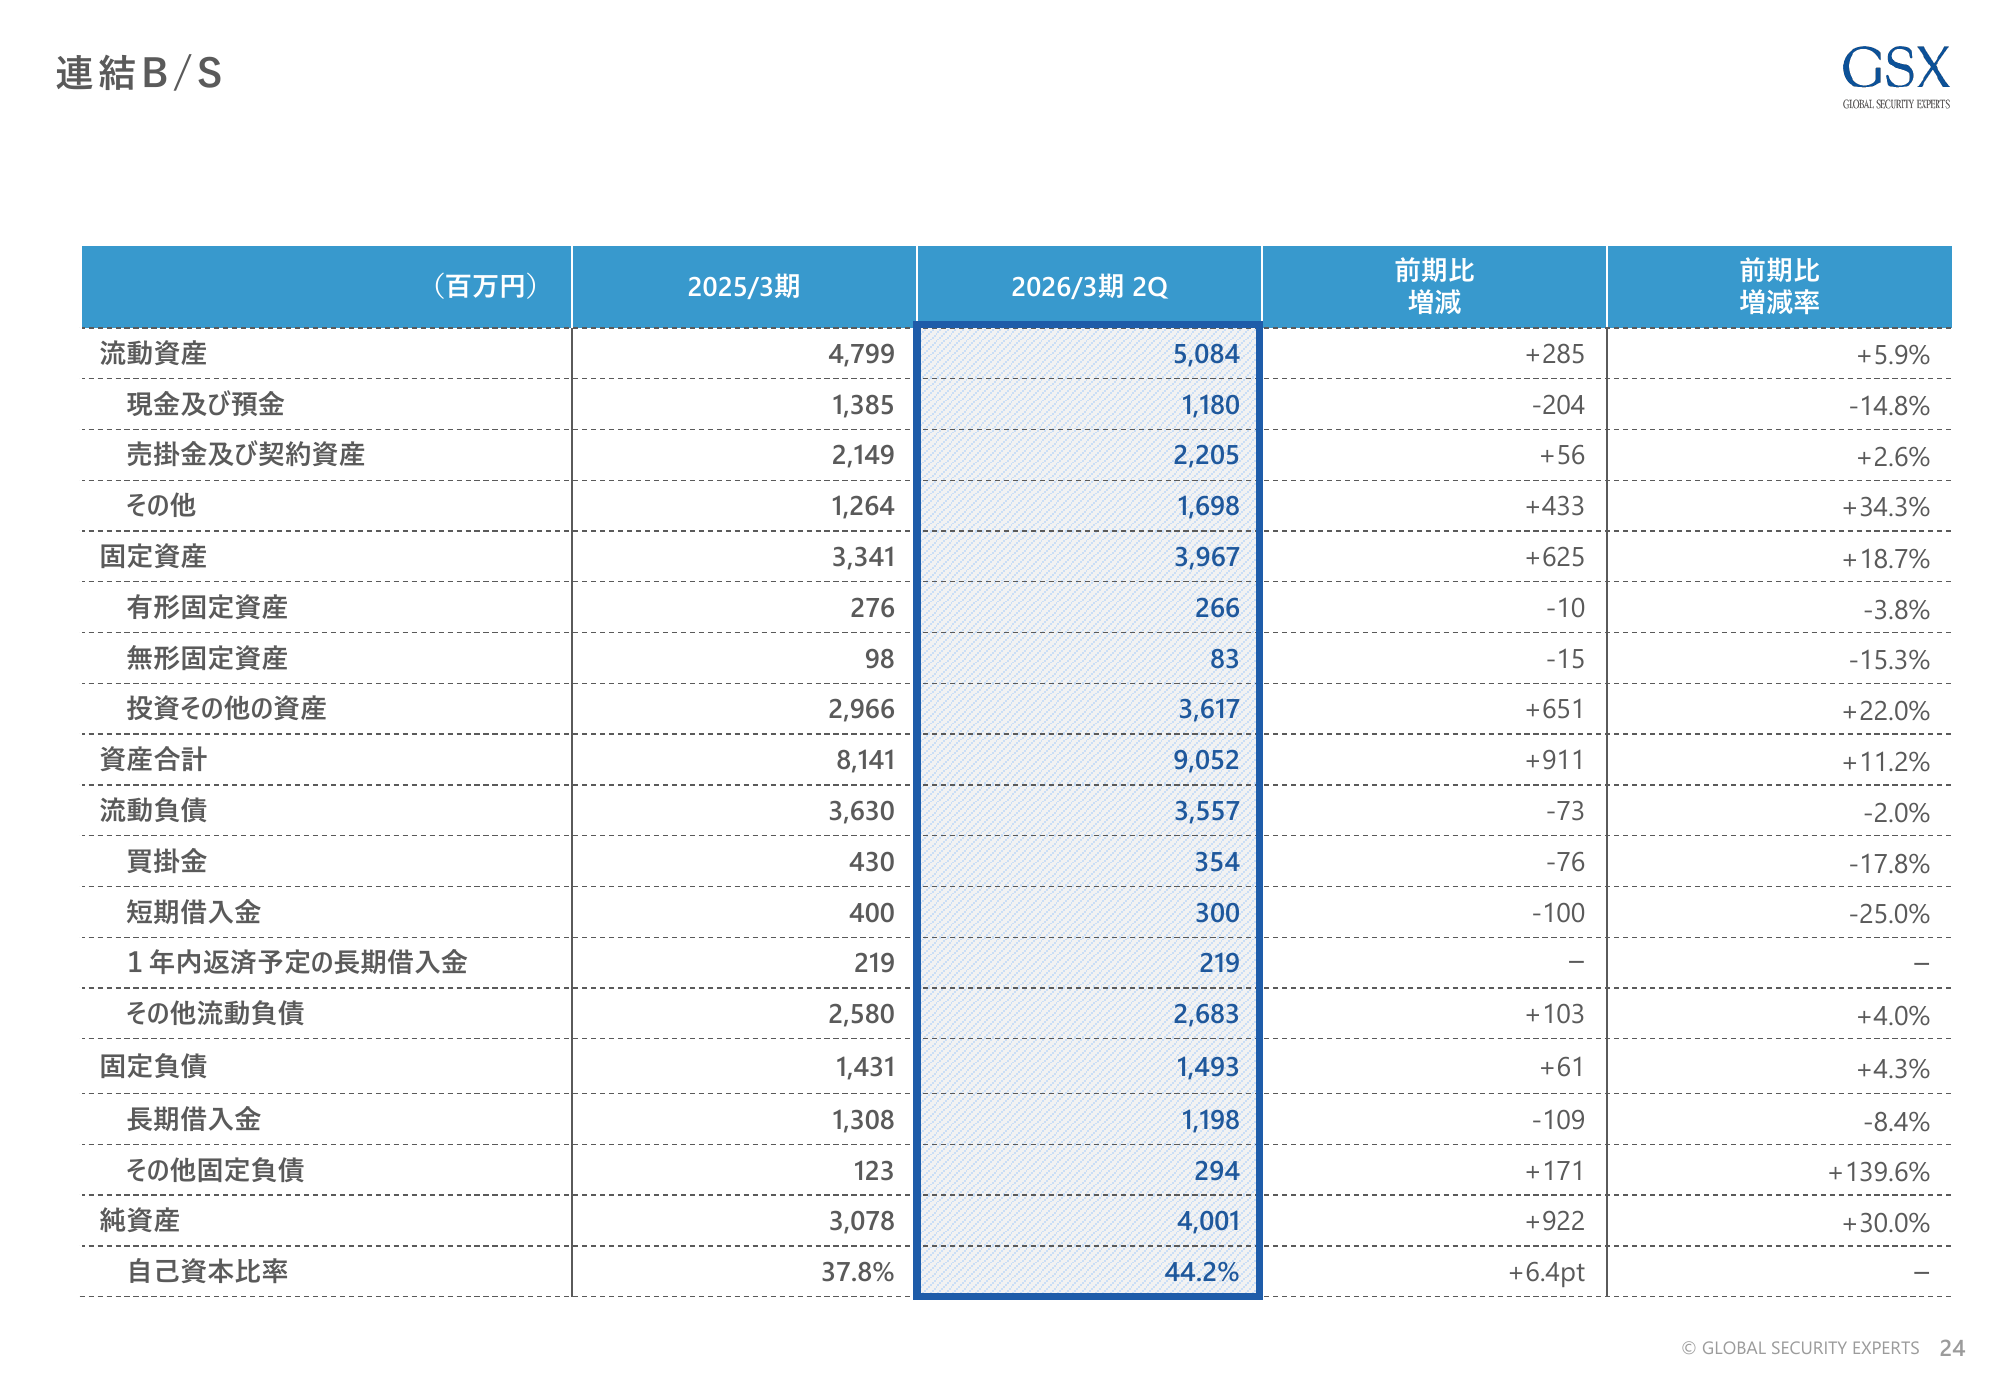Click the GSX logo
This screenshot has height=1385, width=2000.
click(1895, 76)
